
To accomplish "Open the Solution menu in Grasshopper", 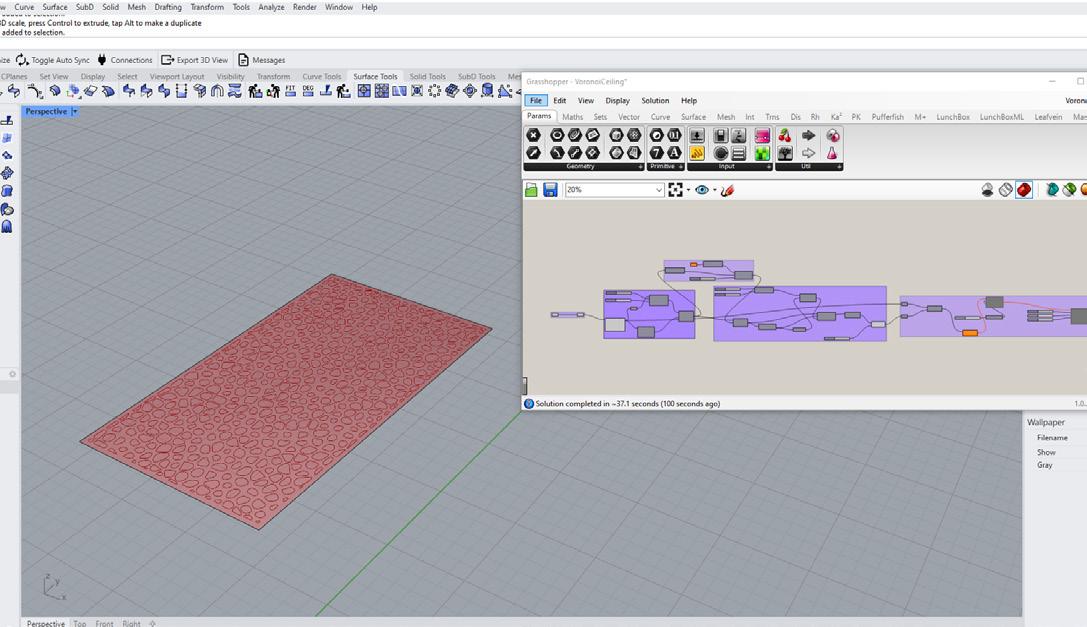I will point(655,101).
